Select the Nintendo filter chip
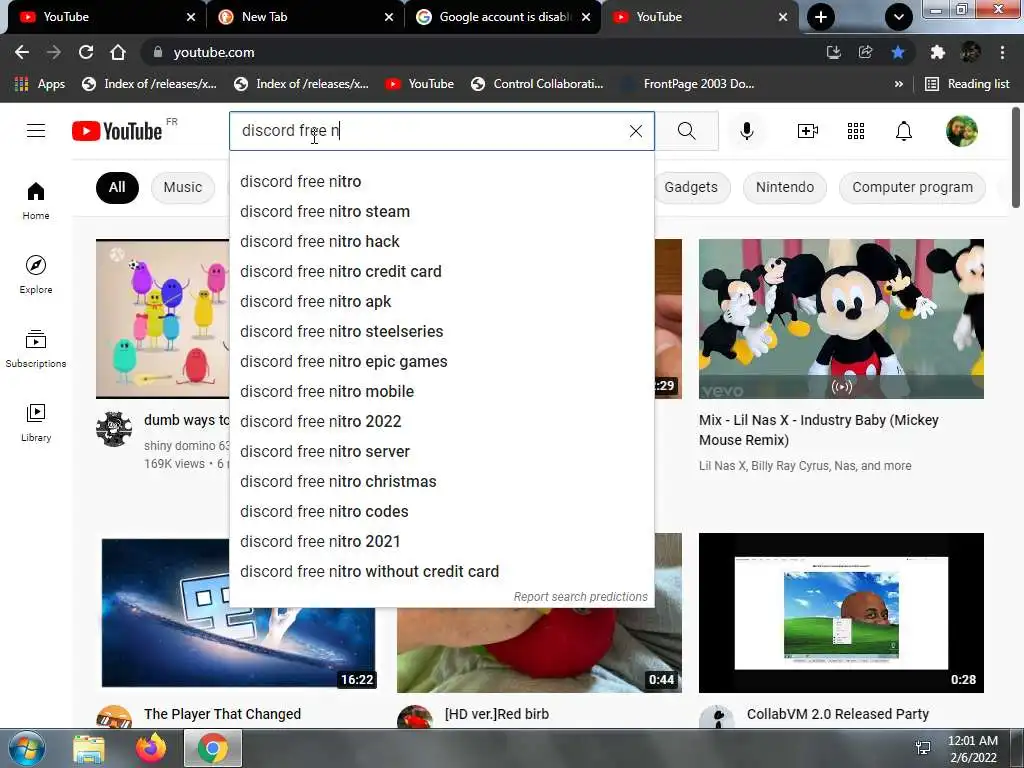 785,187
